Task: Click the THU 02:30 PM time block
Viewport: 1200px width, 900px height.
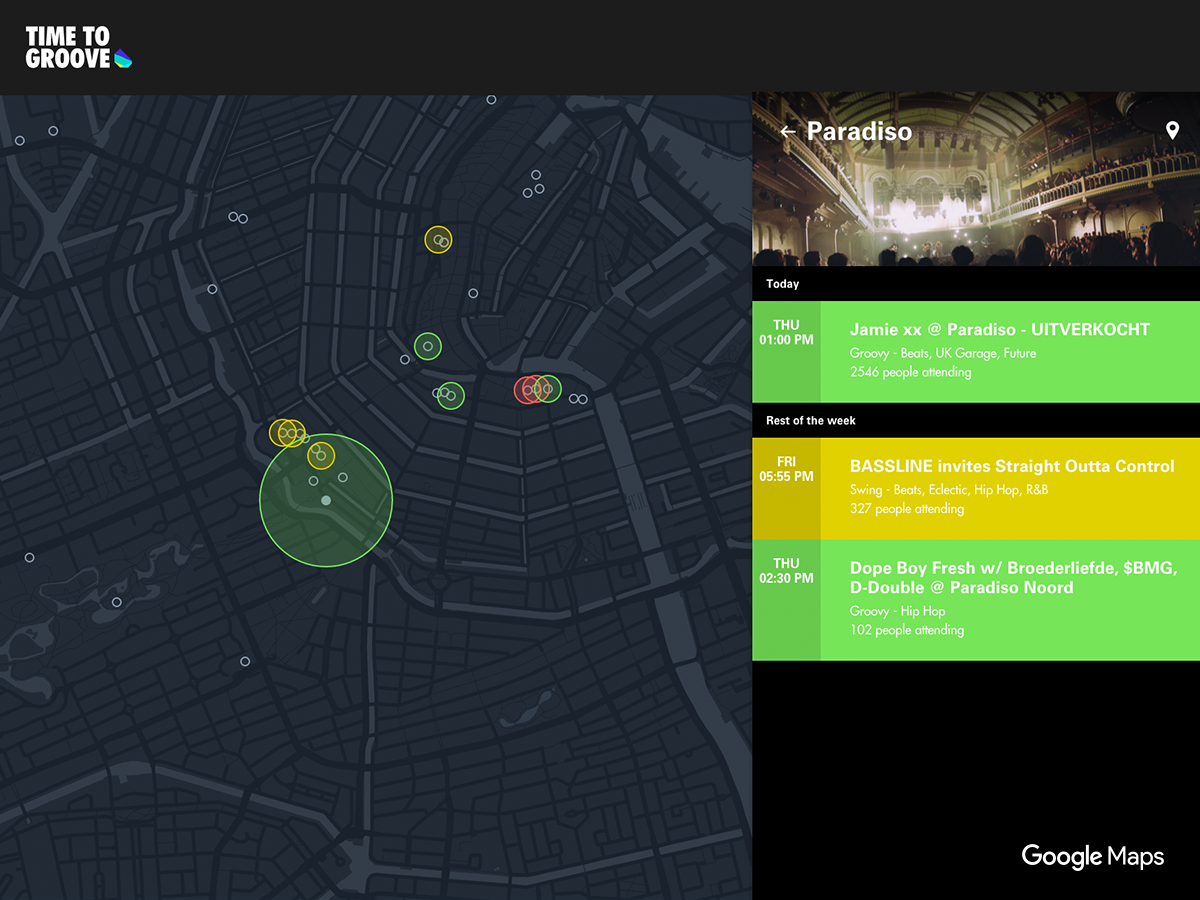Action: (x=786, y=600)
